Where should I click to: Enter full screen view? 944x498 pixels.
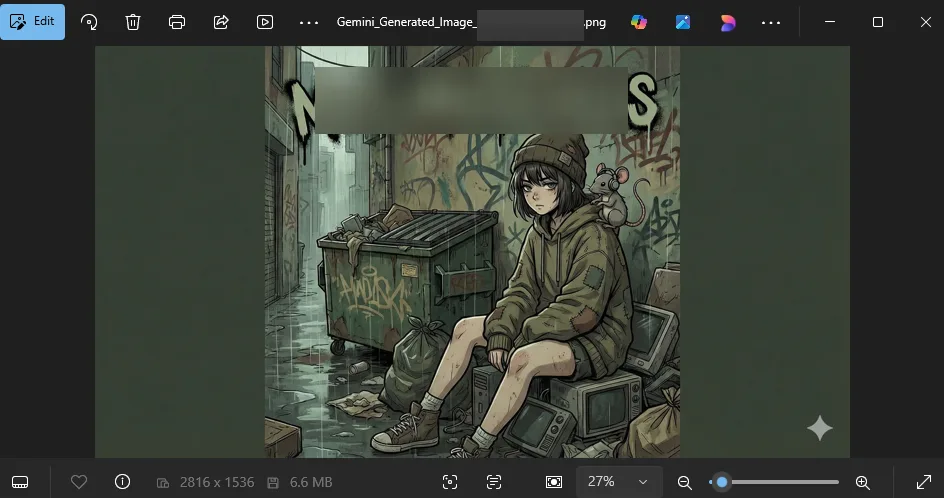(923, 482)
